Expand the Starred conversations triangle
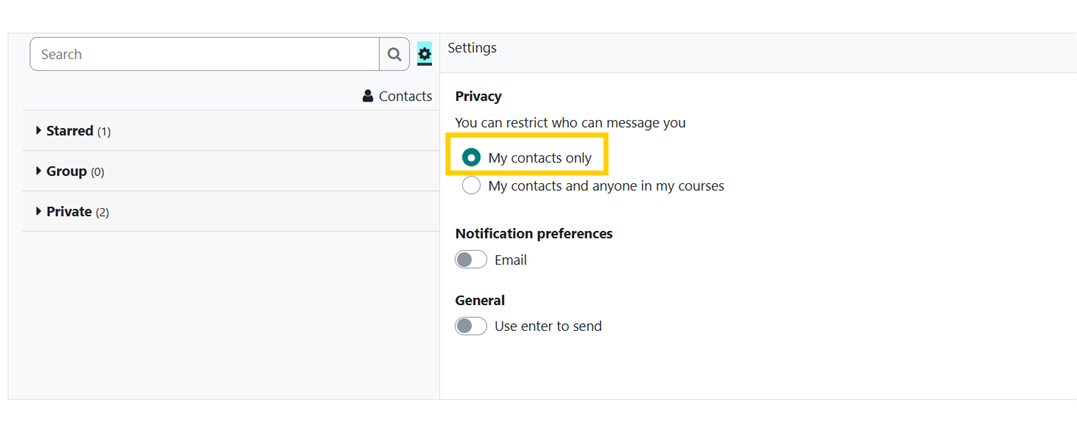The width and height of the screenshot is (1077, 427). [39, 130]
